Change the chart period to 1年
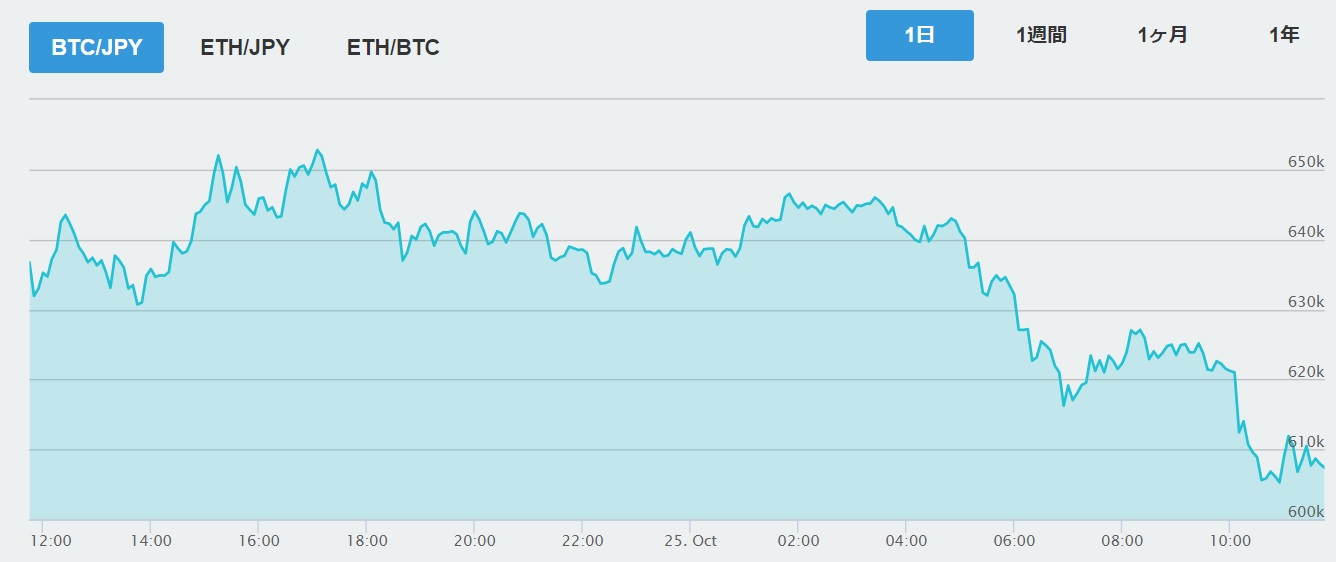The image size is (1336, 562). pyautogui.click(x=1283, y=35)
